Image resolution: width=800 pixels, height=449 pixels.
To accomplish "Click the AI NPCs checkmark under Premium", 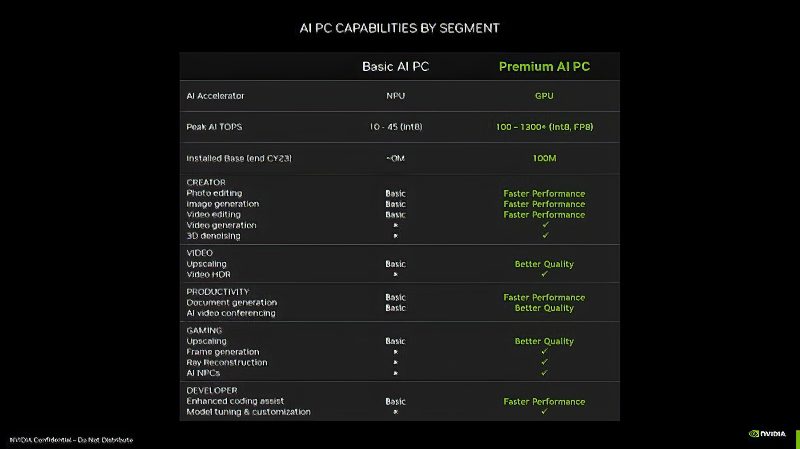I will point(545,373).
